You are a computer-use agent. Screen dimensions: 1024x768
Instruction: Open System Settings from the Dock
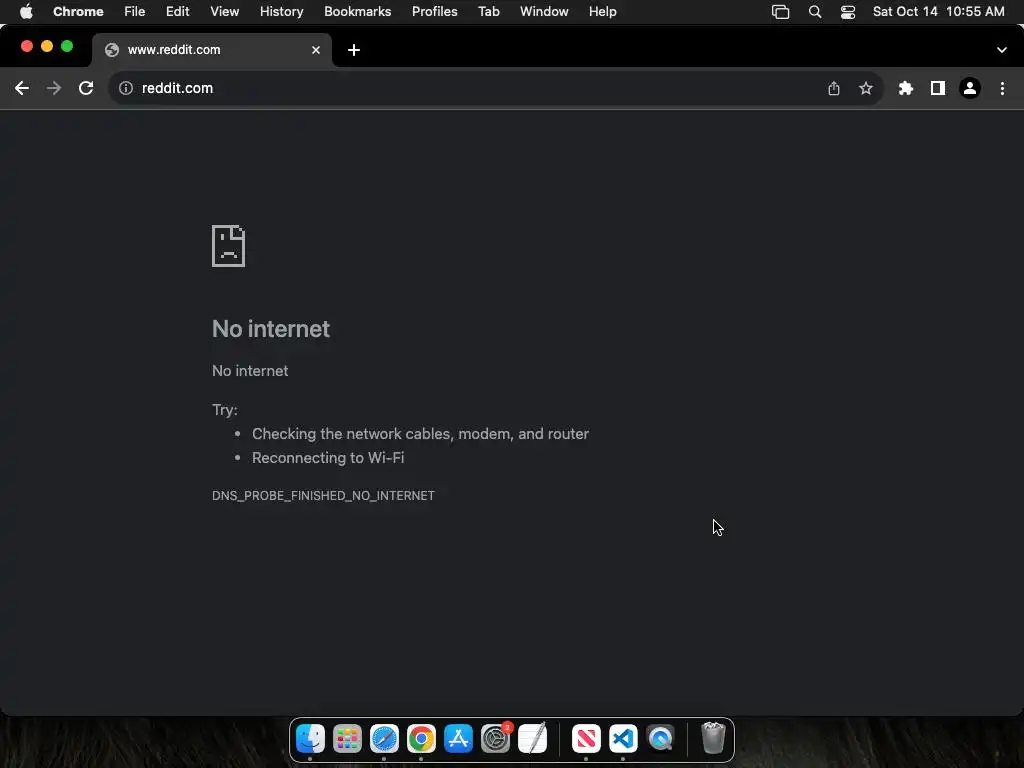pyautogui.click(x=496, y=739)
